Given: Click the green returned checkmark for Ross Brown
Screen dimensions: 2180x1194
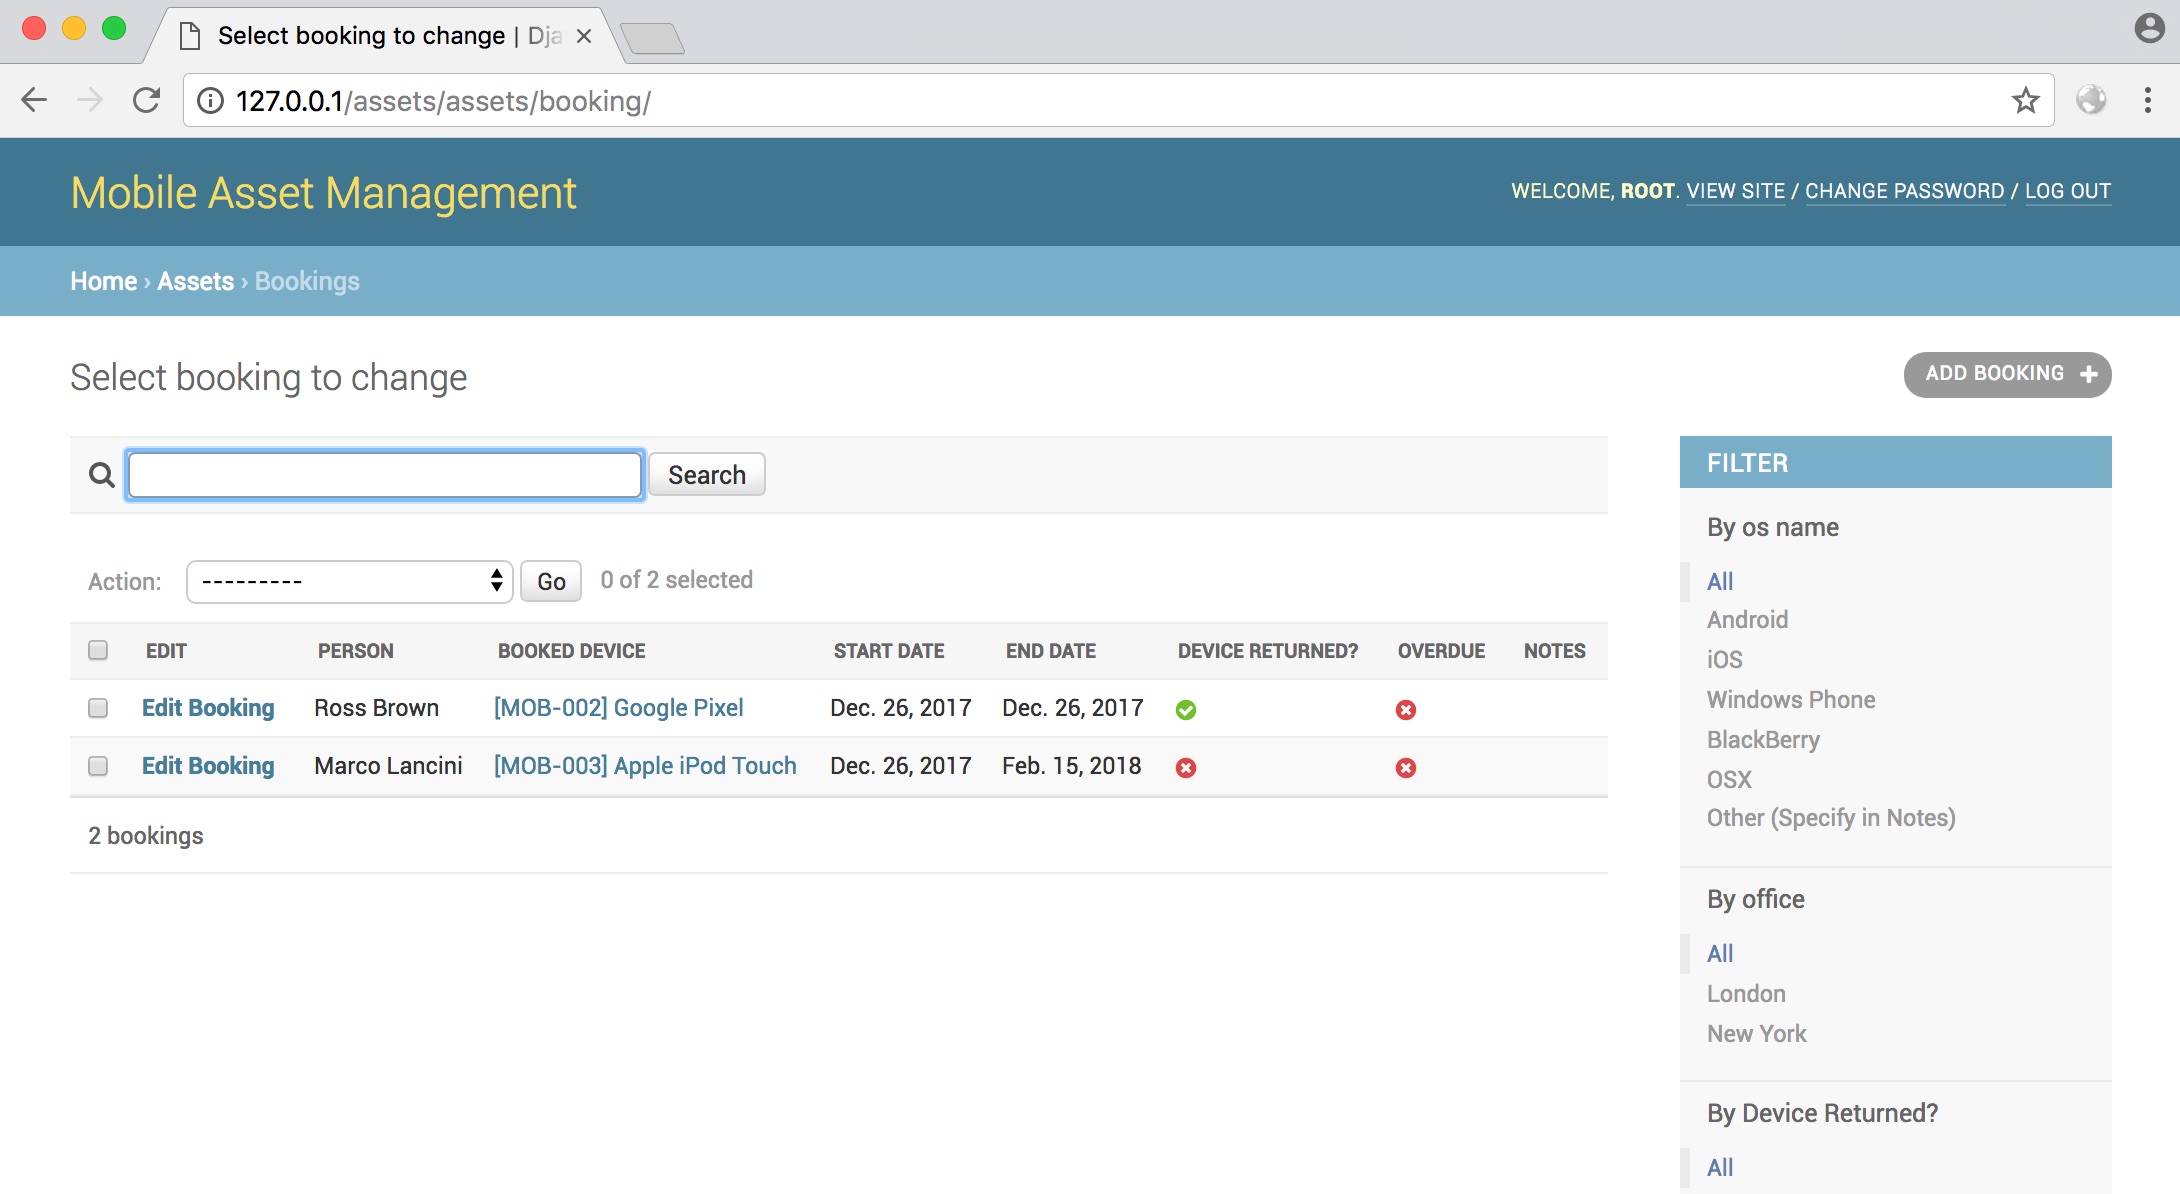Looking at the screenshot, I should pos(1186,710).
